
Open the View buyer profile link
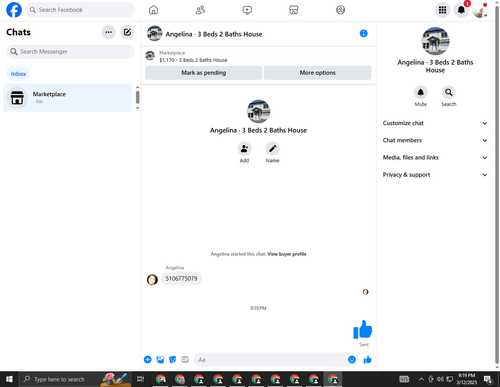[287, 254]
